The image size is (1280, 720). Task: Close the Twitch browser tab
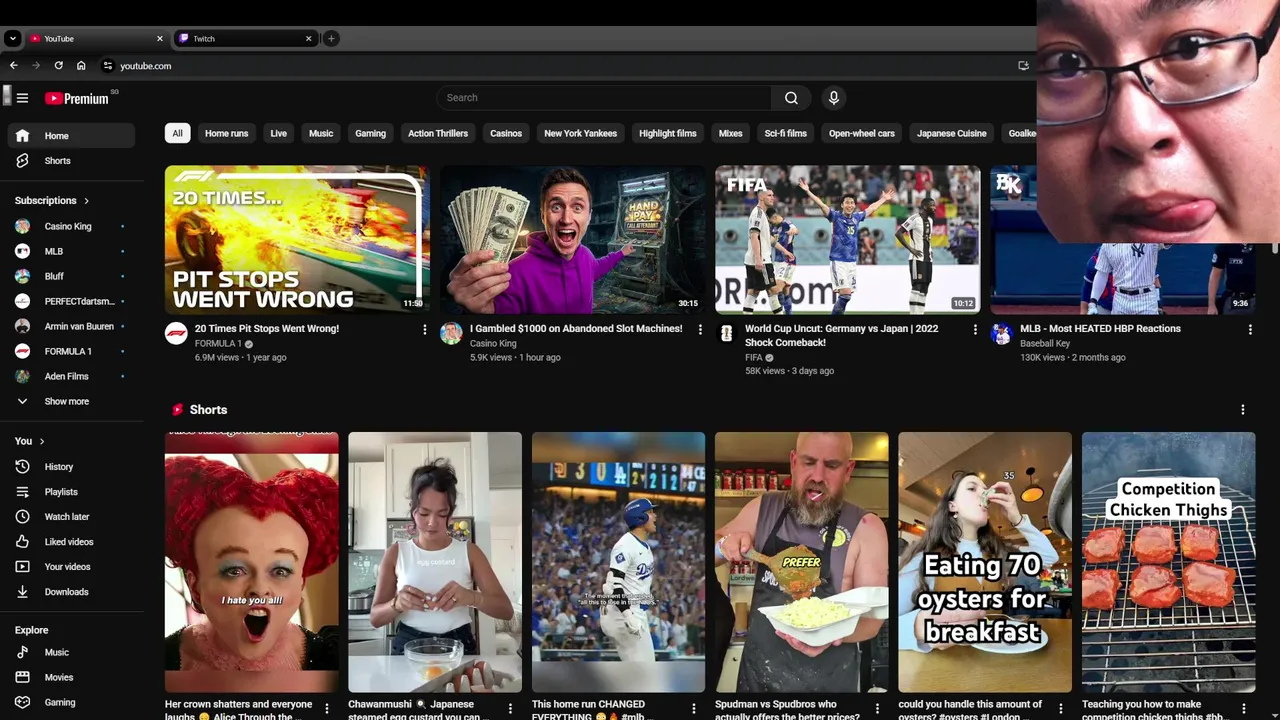[308, 39]
